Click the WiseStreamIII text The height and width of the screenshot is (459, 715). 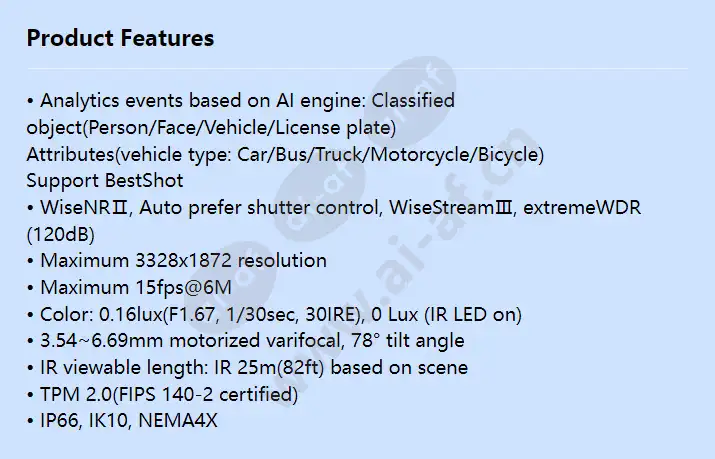point(450,208)
